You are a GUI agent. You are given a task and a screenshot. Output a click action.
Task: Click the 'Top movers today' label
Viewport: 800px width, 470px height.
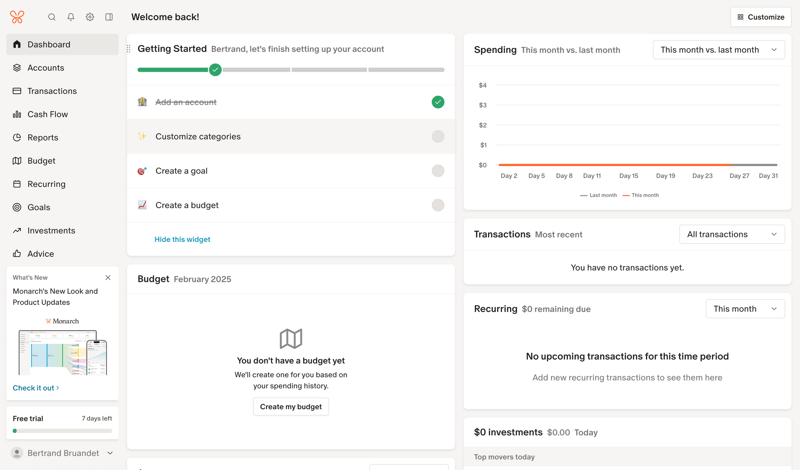pos(504,457)
